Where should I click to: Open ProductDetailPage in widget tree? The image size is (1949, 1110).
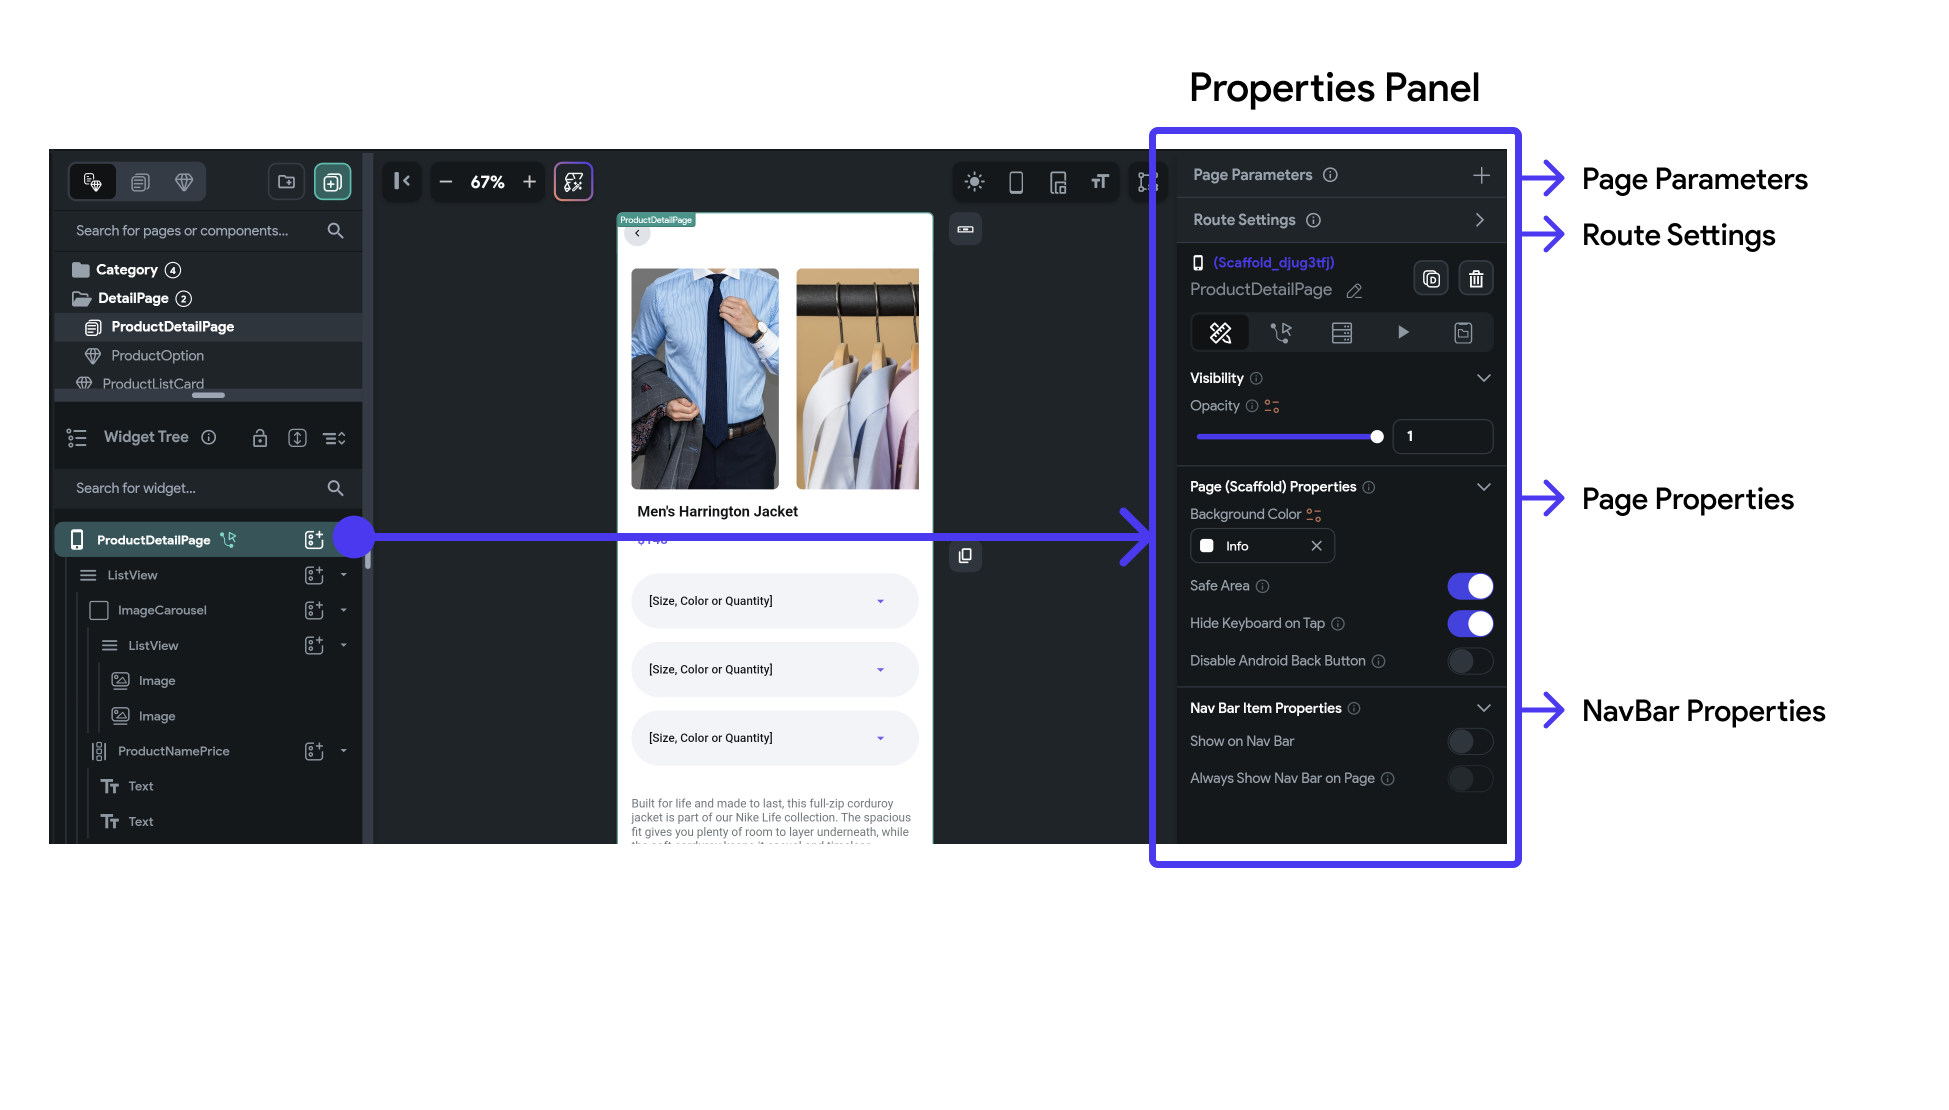tap(153, 538)
